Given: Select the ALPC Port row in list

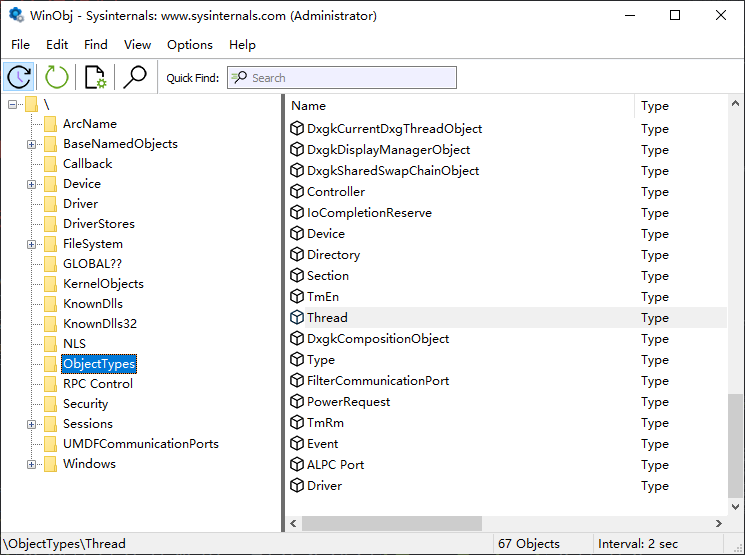Looking at the screenshot, I should pyautogui.click(x=507, y=465).
